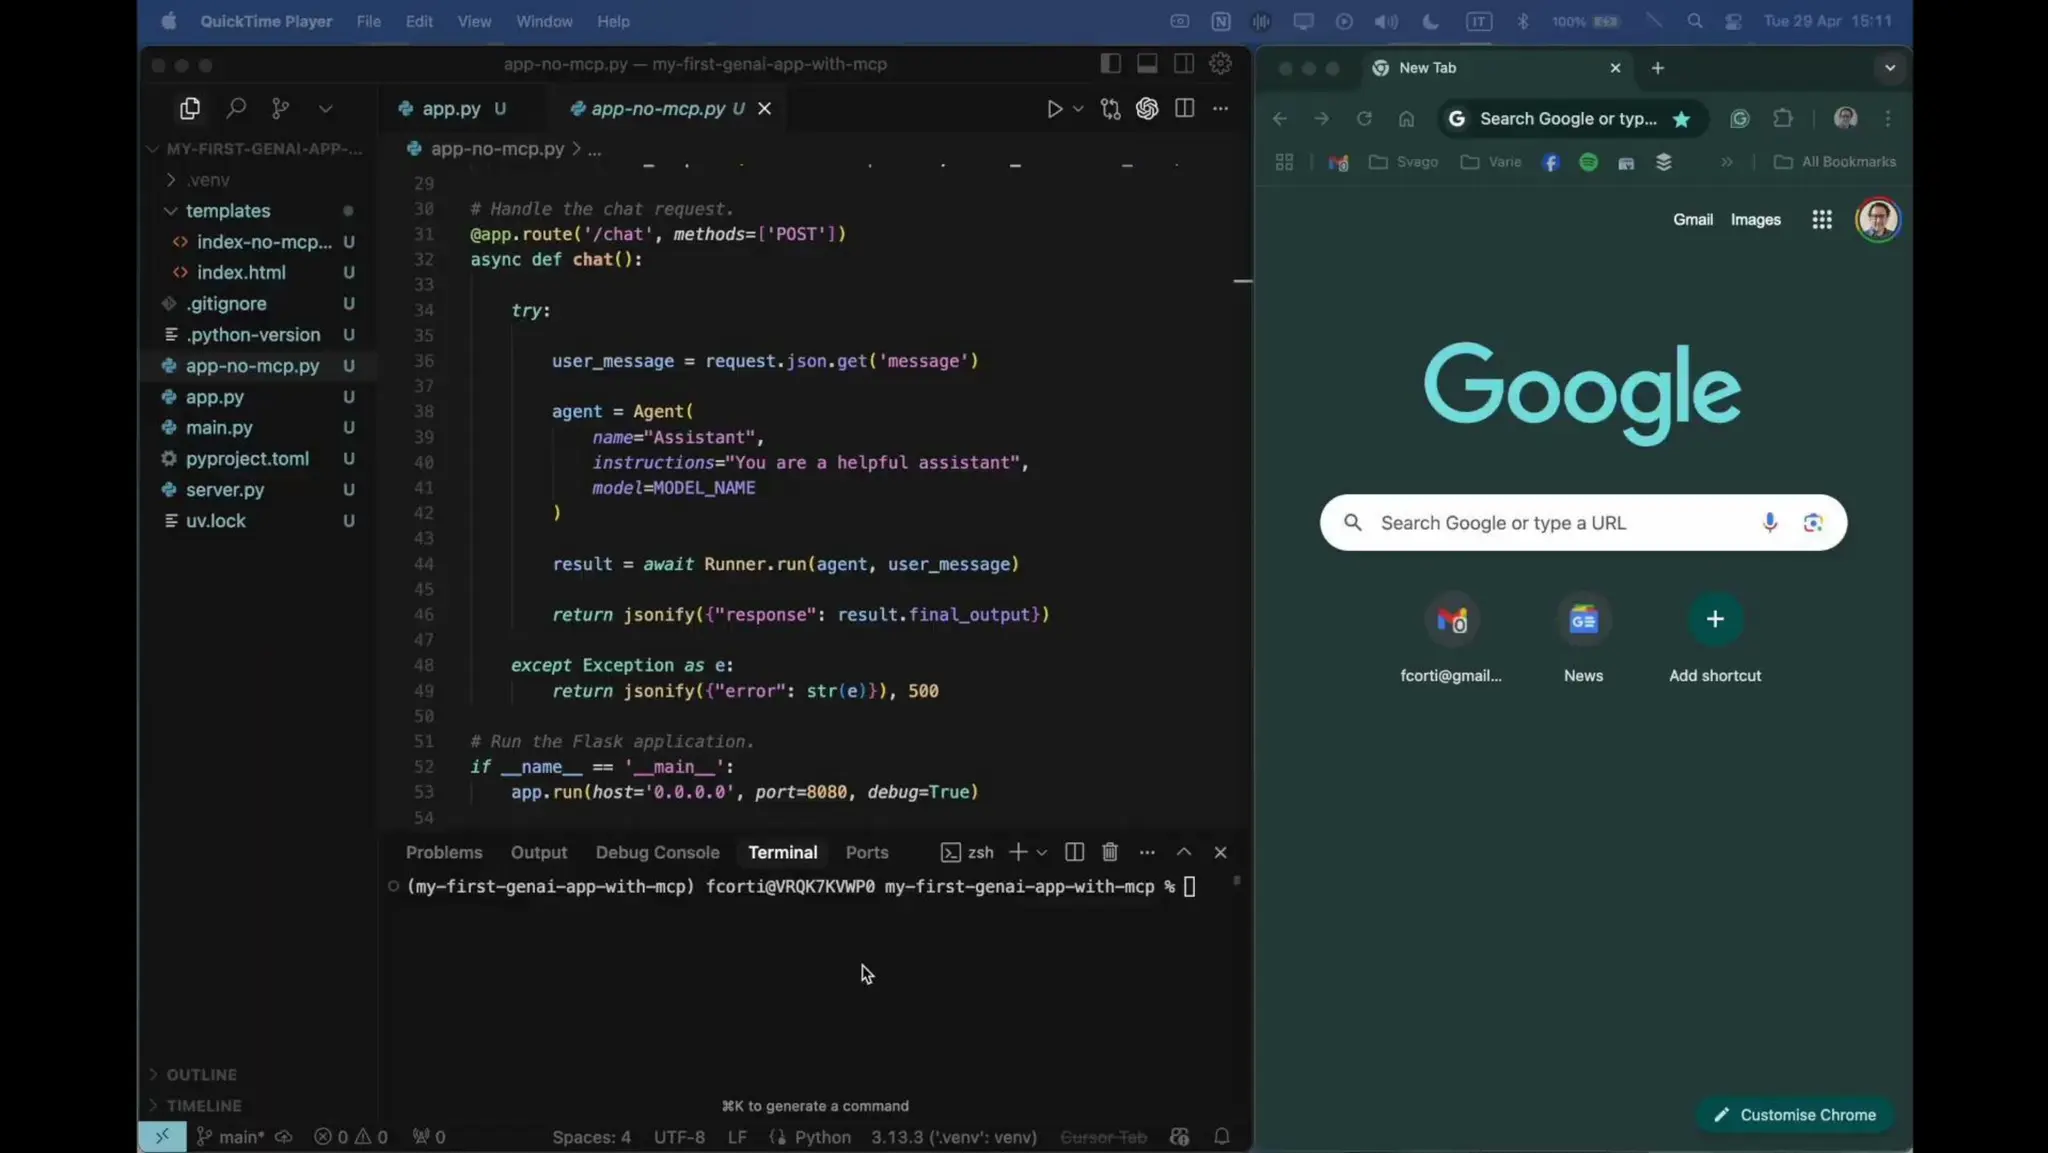The width and height of the screenshot is (2048, 1153).
Task: Click the Run Python File play icon
Action: click(1054, 109)
